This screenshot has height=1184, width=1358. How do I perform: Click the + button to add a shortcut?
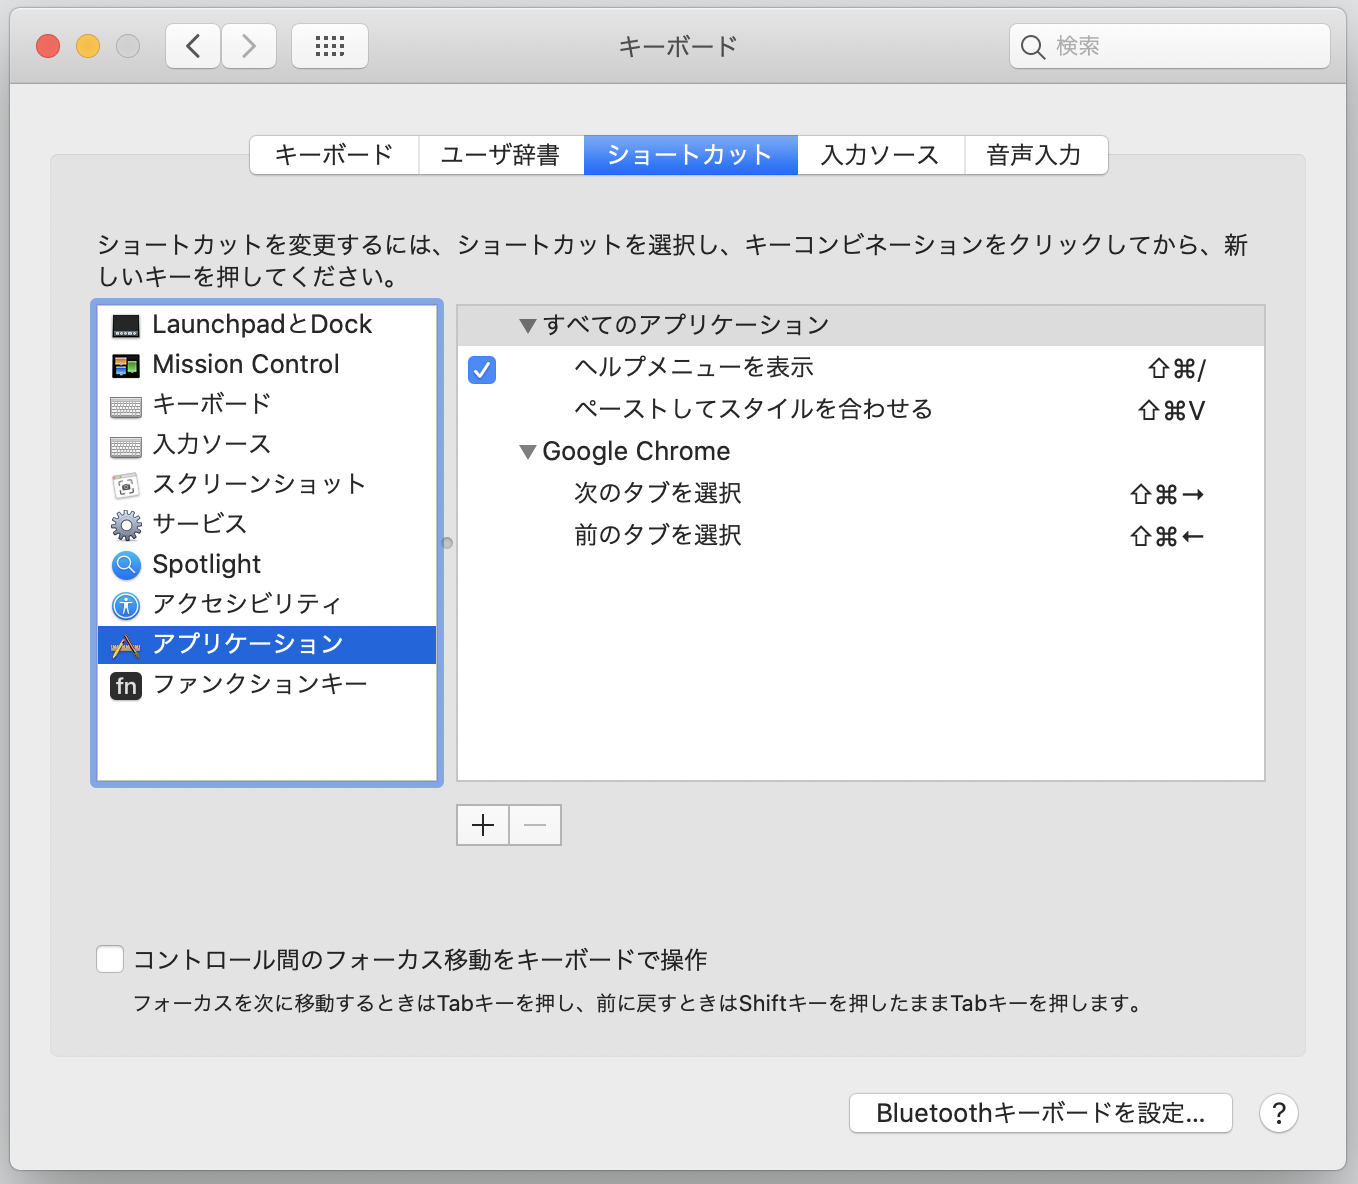tap(482, 824)
